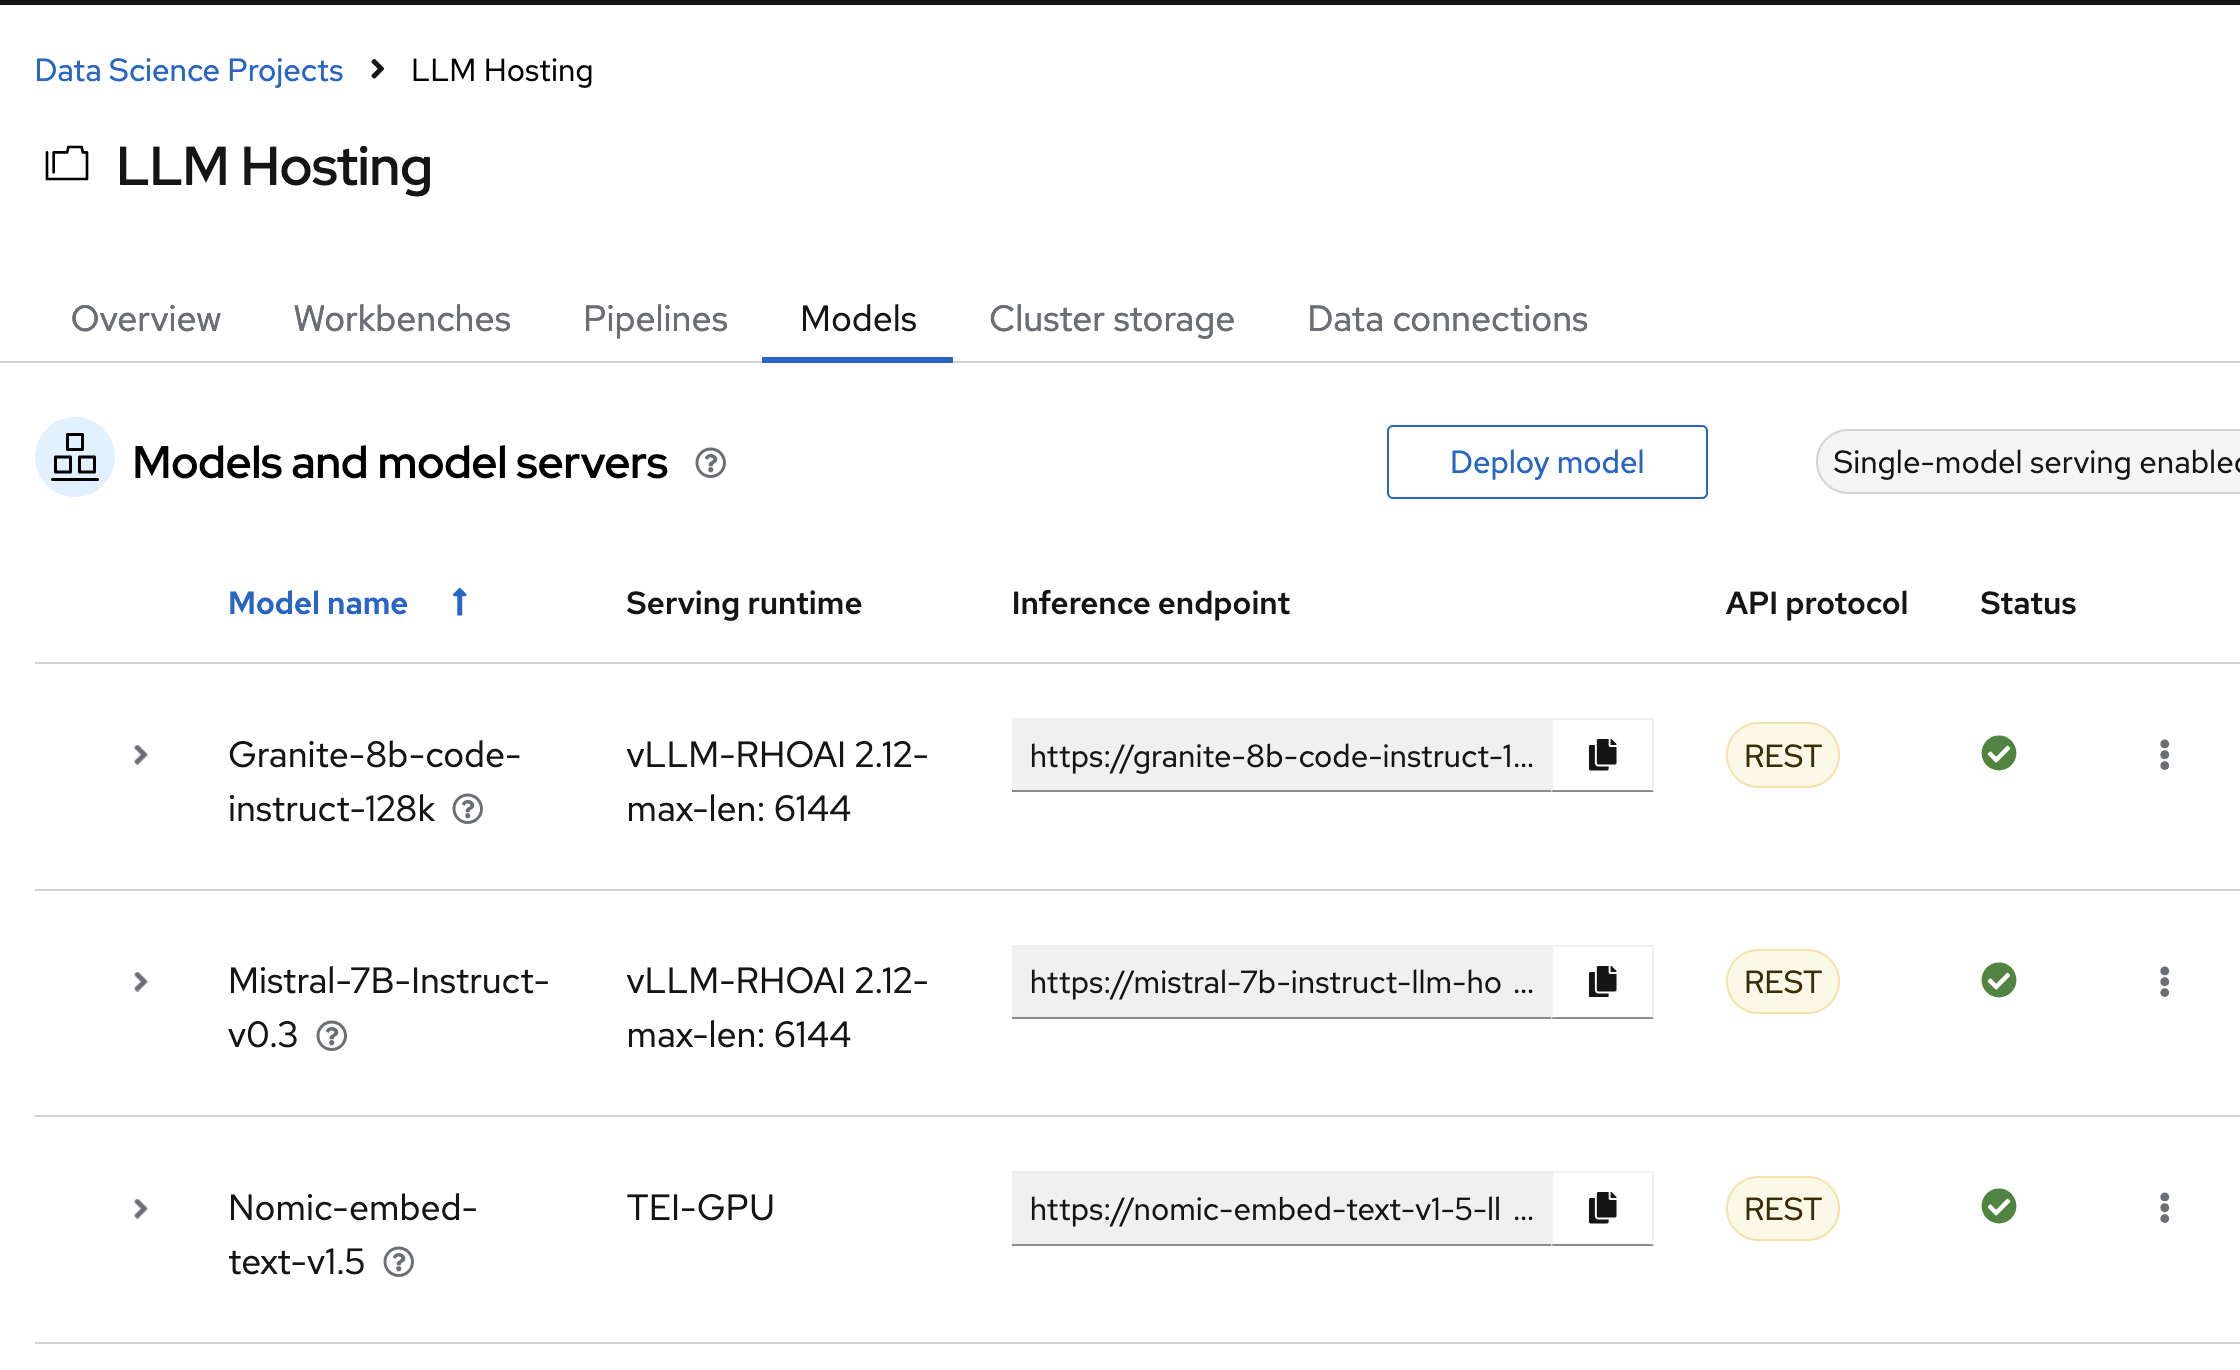Copy the Mistral-7B-Instruct inference endpoint
Image resolution: width=2240 pixels, height=1370 pixels.
1601,982
